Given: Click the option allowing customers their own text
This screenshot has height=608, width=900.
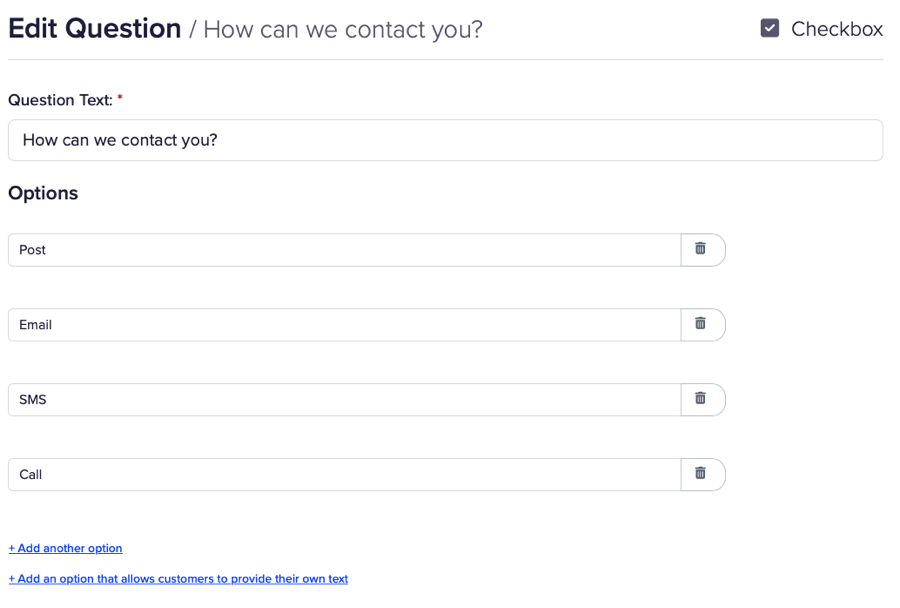Looking at the screenshot, I should (x=178, y=578).
